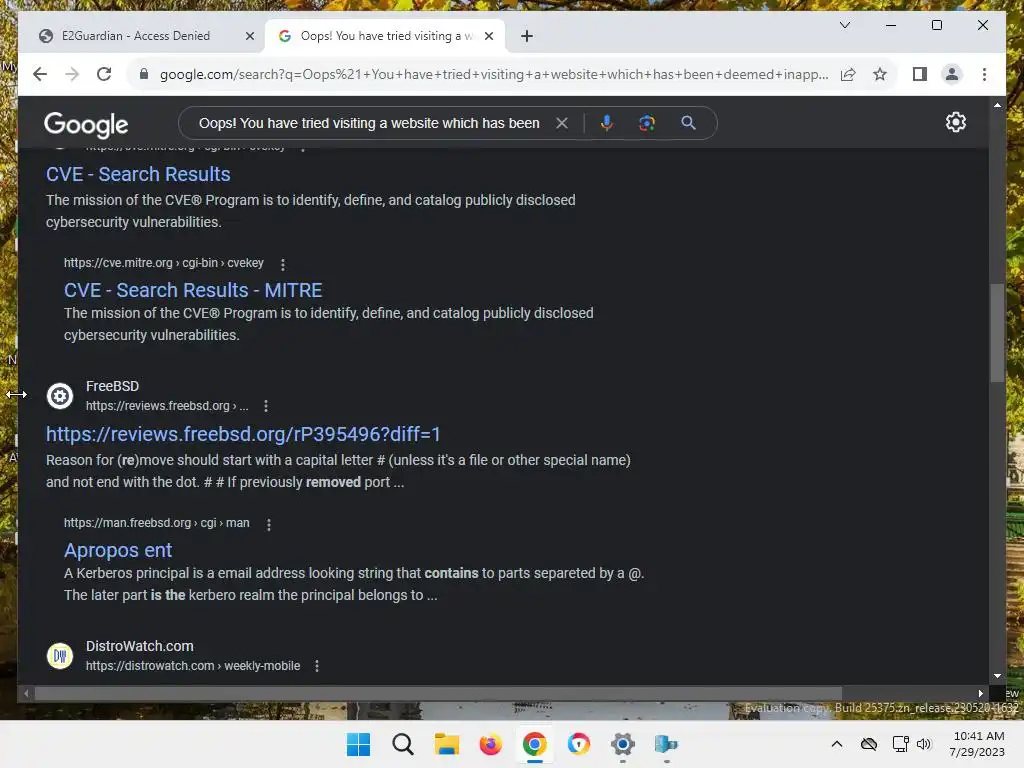1024x768 pixels.
Task: Click the Google Chrome taskbar icon
Action: click(x=534, y=744)
